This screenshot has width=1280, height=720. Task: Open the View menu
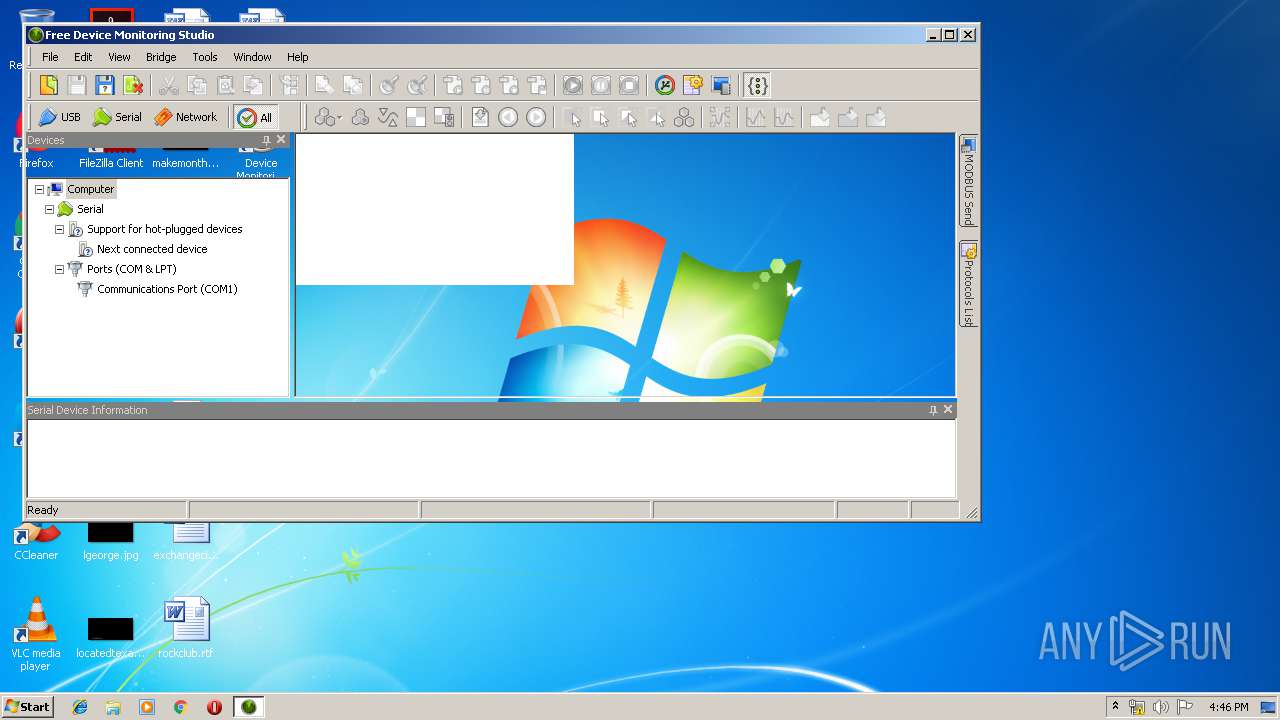119,57
